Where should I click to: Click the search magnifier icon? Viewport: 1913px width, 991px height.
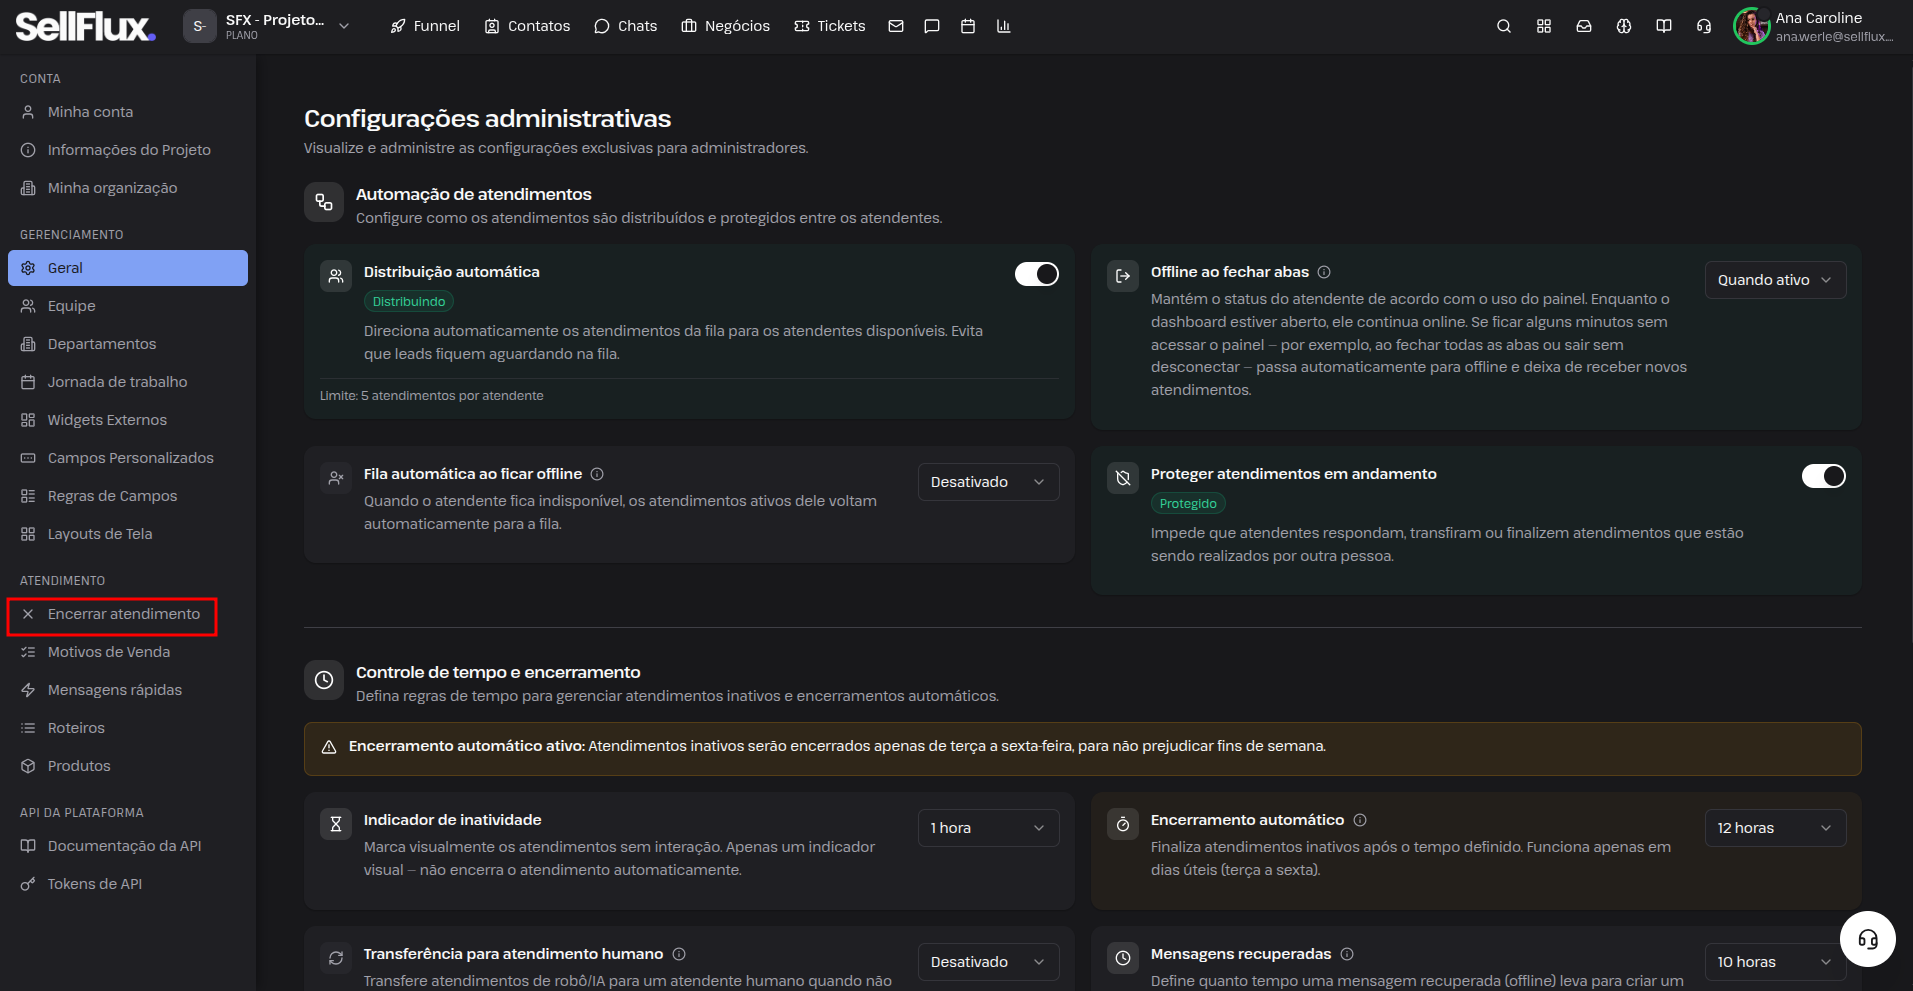(1504, 26)
